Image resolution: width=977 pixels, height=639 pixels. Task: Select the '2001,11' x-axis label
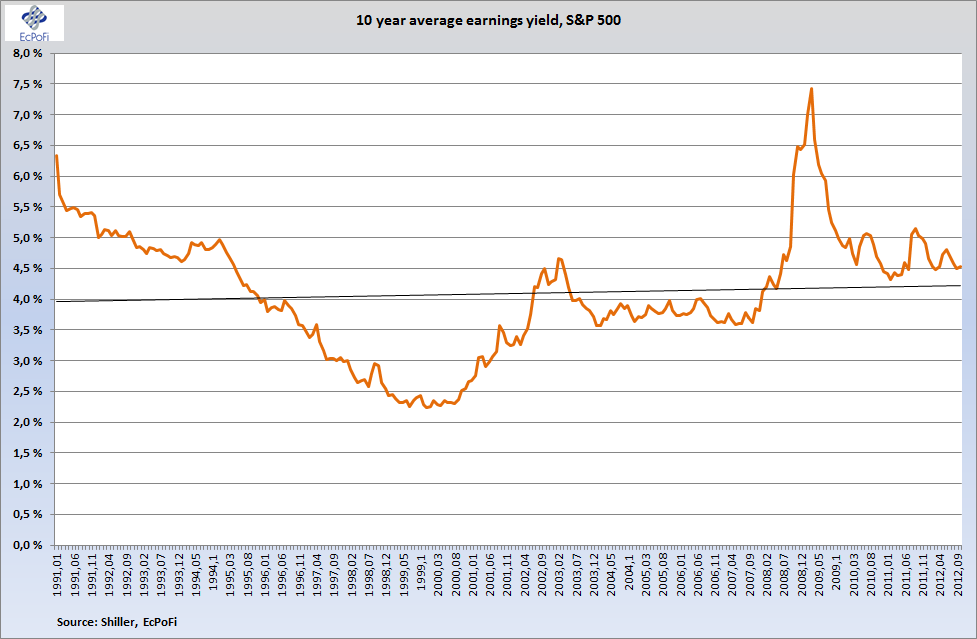pyautogui.click(x=508, y=573)
